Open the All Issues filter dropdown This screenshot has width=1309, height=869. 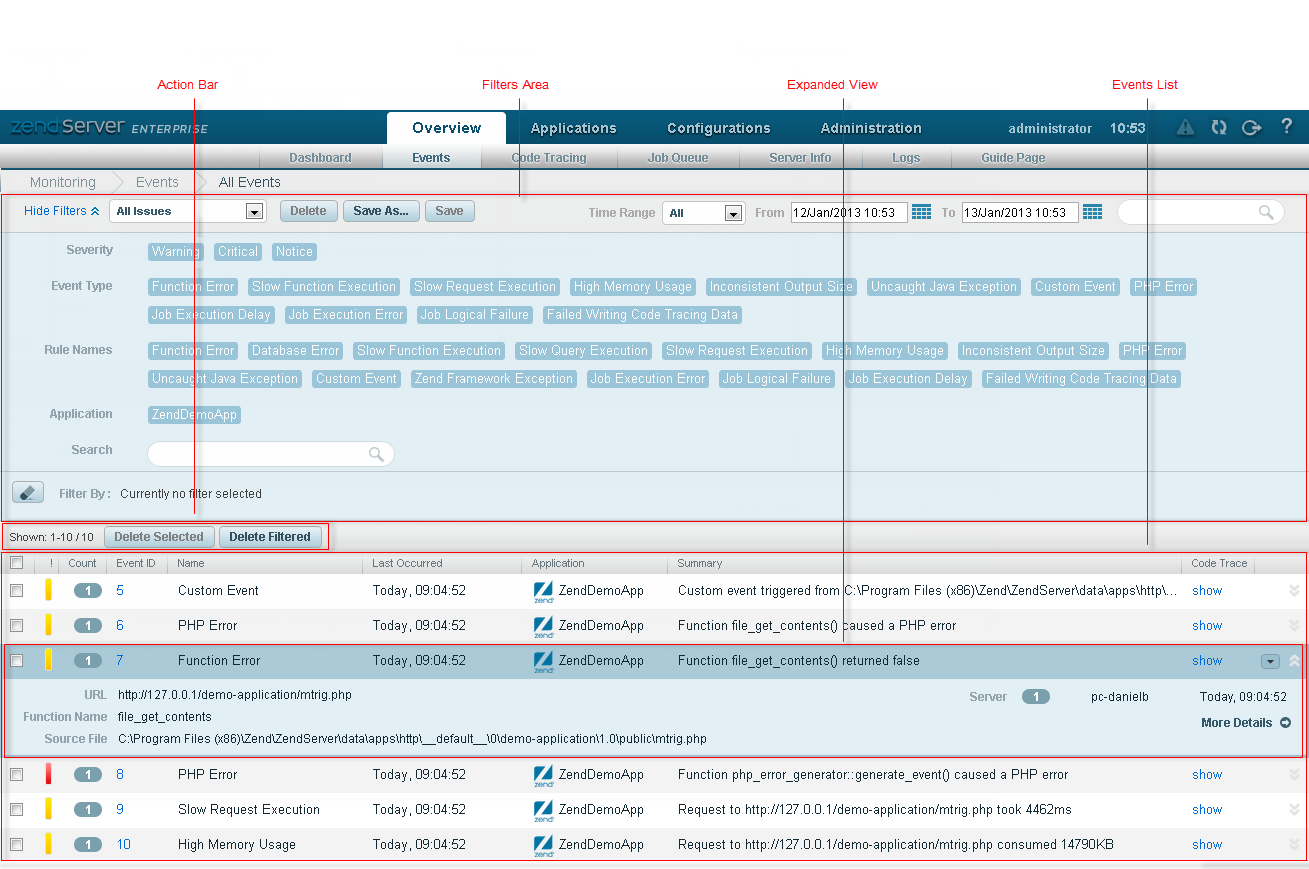(x=254, y=212)
